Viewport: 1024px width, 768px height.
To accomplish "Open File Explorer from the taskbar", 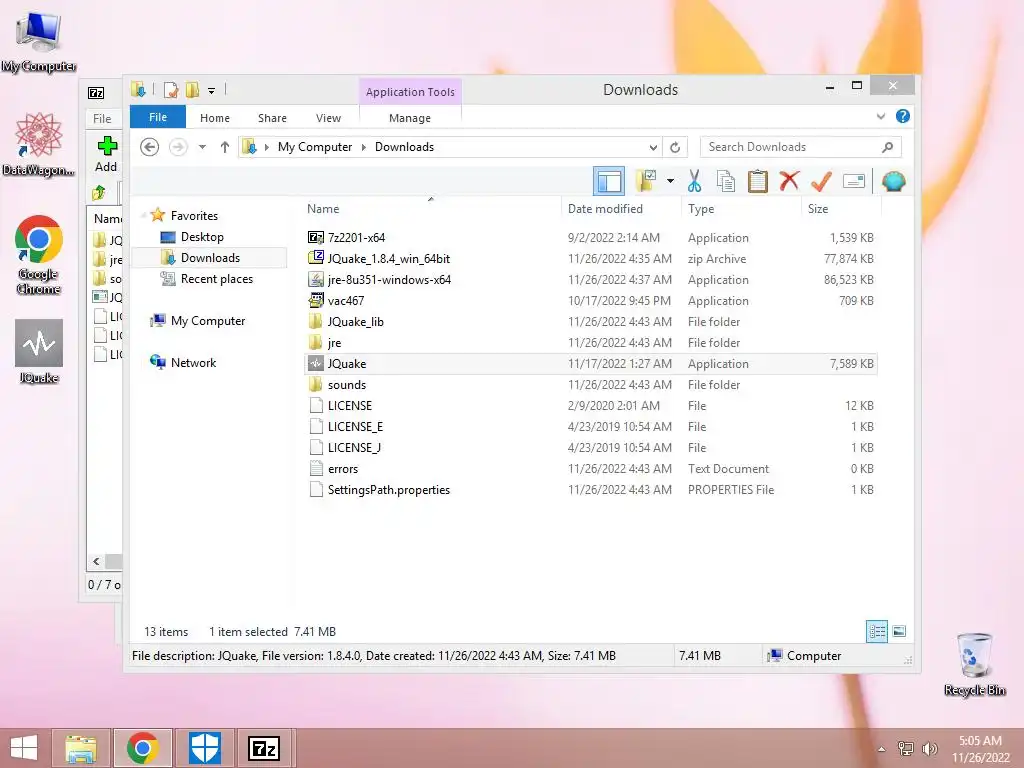I will [81, 748].
